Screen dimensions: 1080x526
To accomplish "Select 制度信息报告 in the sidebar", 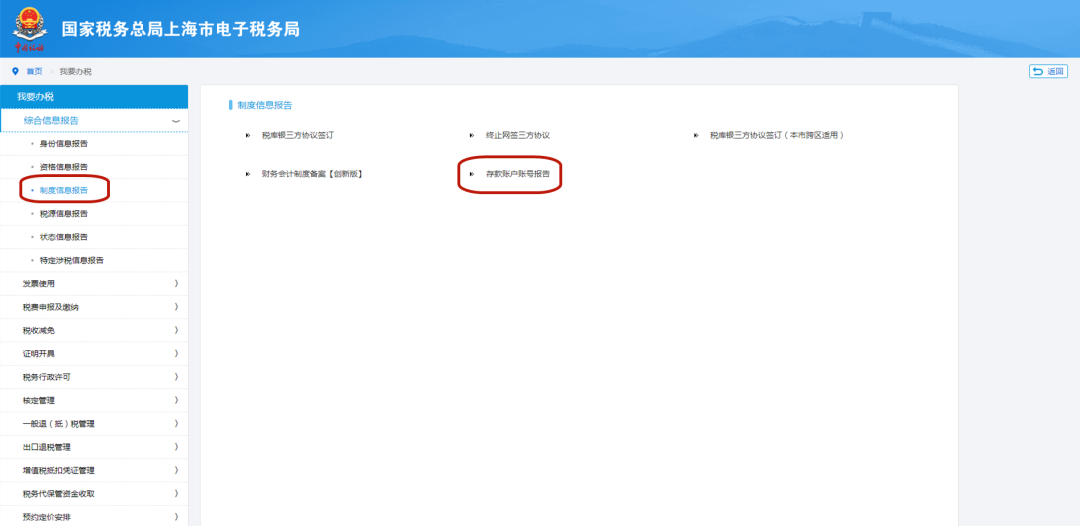I will pyautogui.click(x=63, y=190).
